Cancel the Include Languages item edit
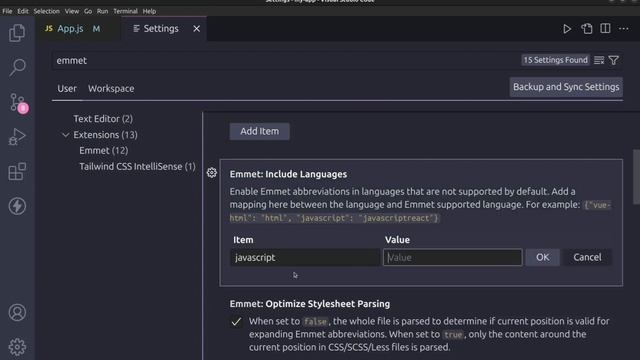The height and width of the screenshot is (360, 640). coord(587,258)
